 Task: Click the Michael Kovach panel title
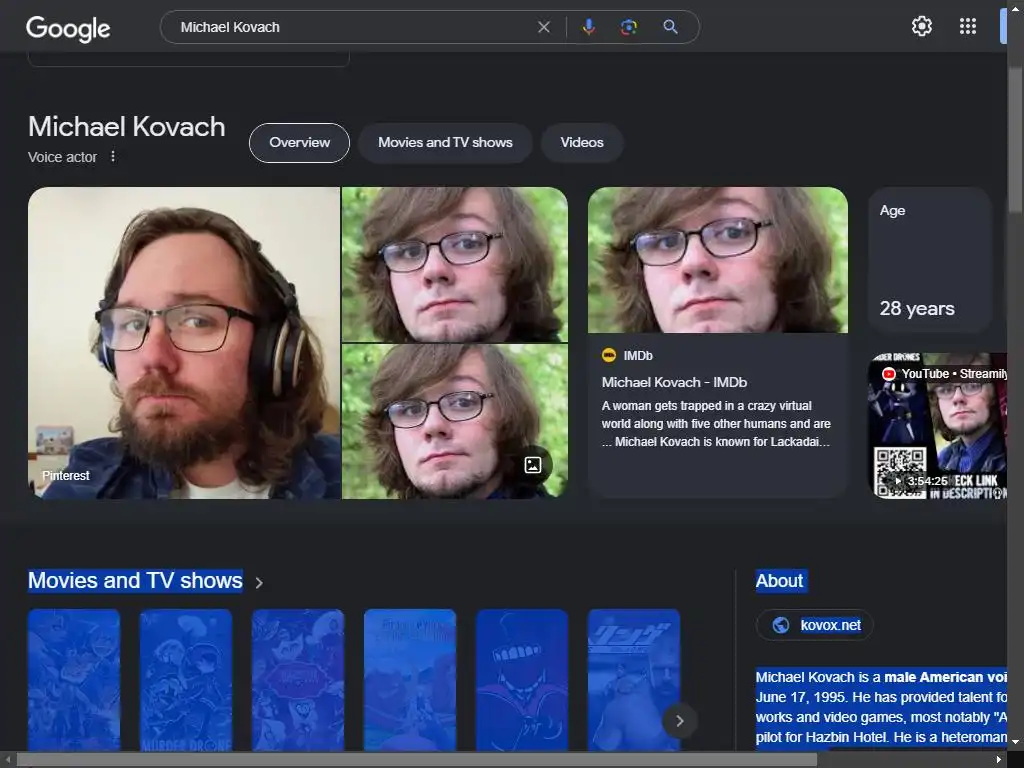[127, 127]
